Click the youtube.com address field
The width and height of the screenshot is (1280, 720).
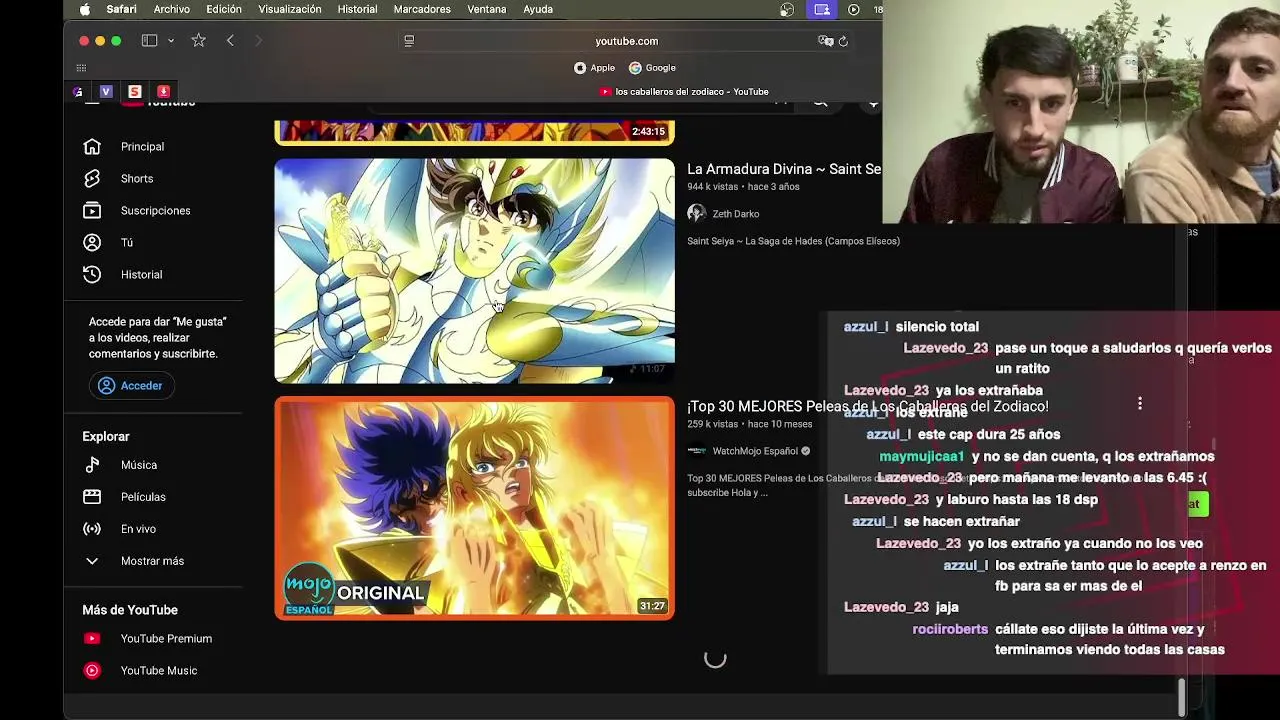626,41
